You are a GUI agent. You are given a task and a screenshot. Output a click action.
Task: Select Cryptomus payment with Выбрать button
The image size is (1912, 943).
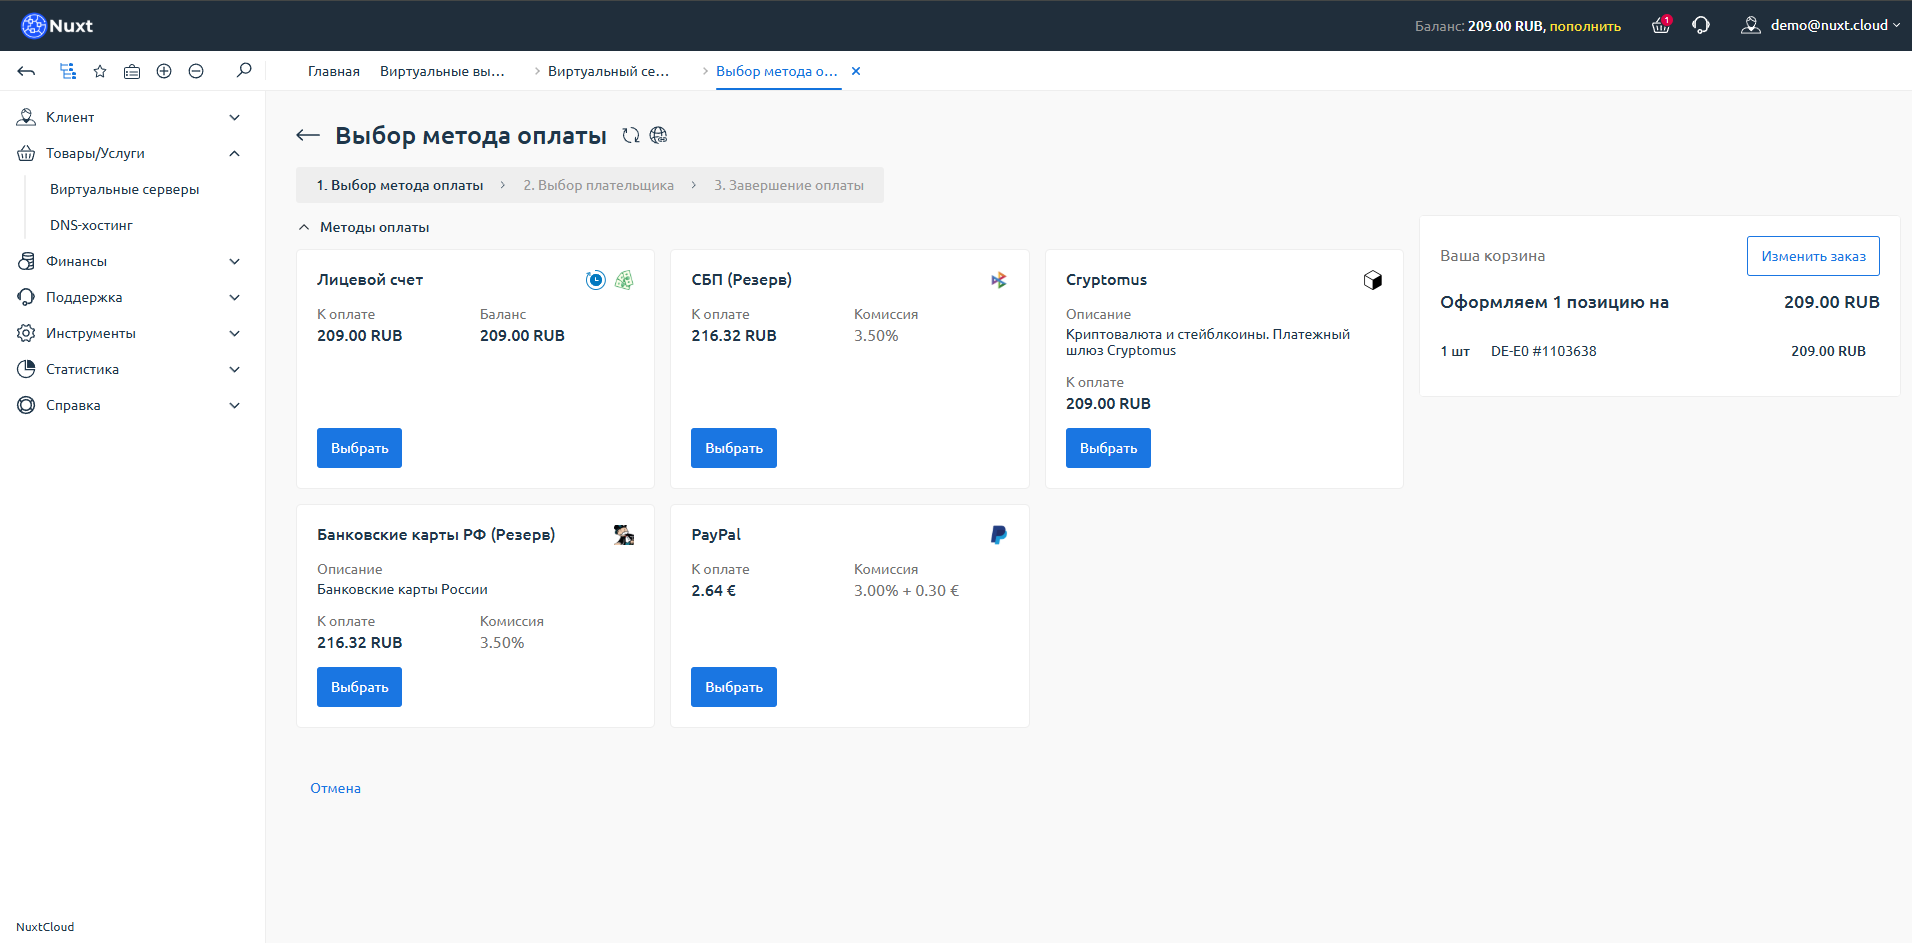pyautogui.click(x=1107, y=447)
